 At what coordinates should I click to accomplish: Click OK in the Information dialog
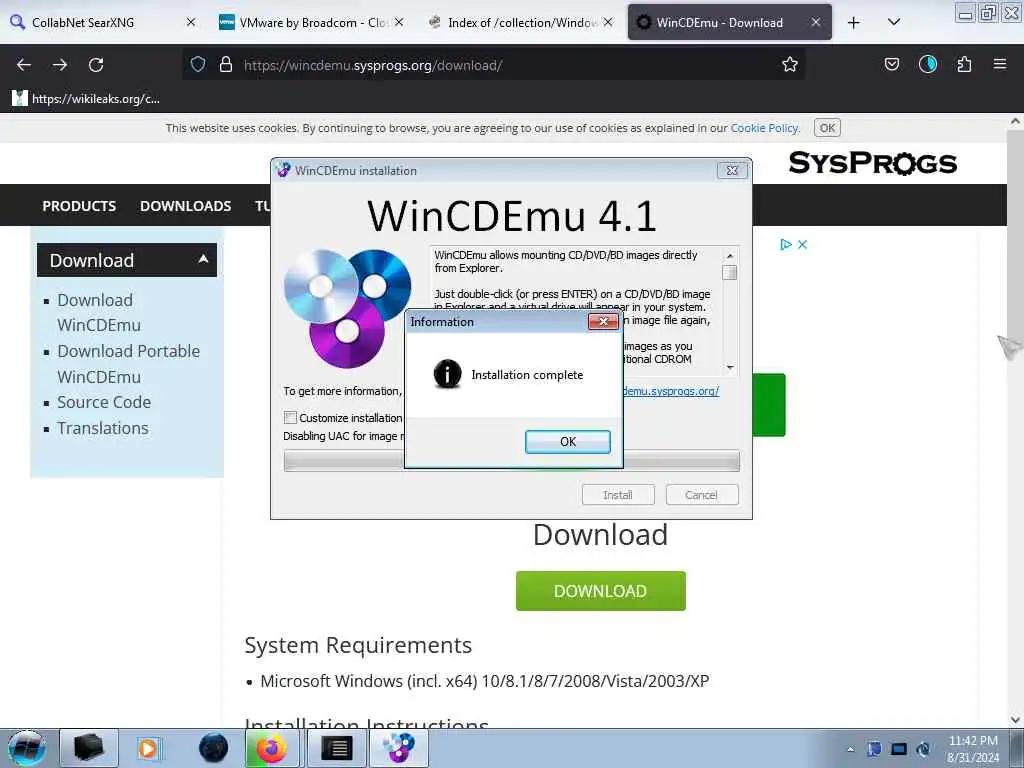pyautogui.click(x=568, y=441)
